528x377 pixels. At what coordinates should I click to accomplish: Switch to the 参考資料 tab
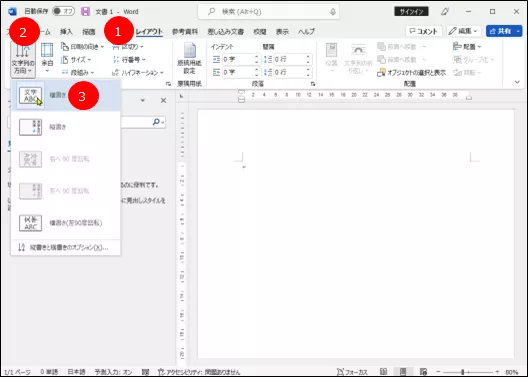[185, 32]
